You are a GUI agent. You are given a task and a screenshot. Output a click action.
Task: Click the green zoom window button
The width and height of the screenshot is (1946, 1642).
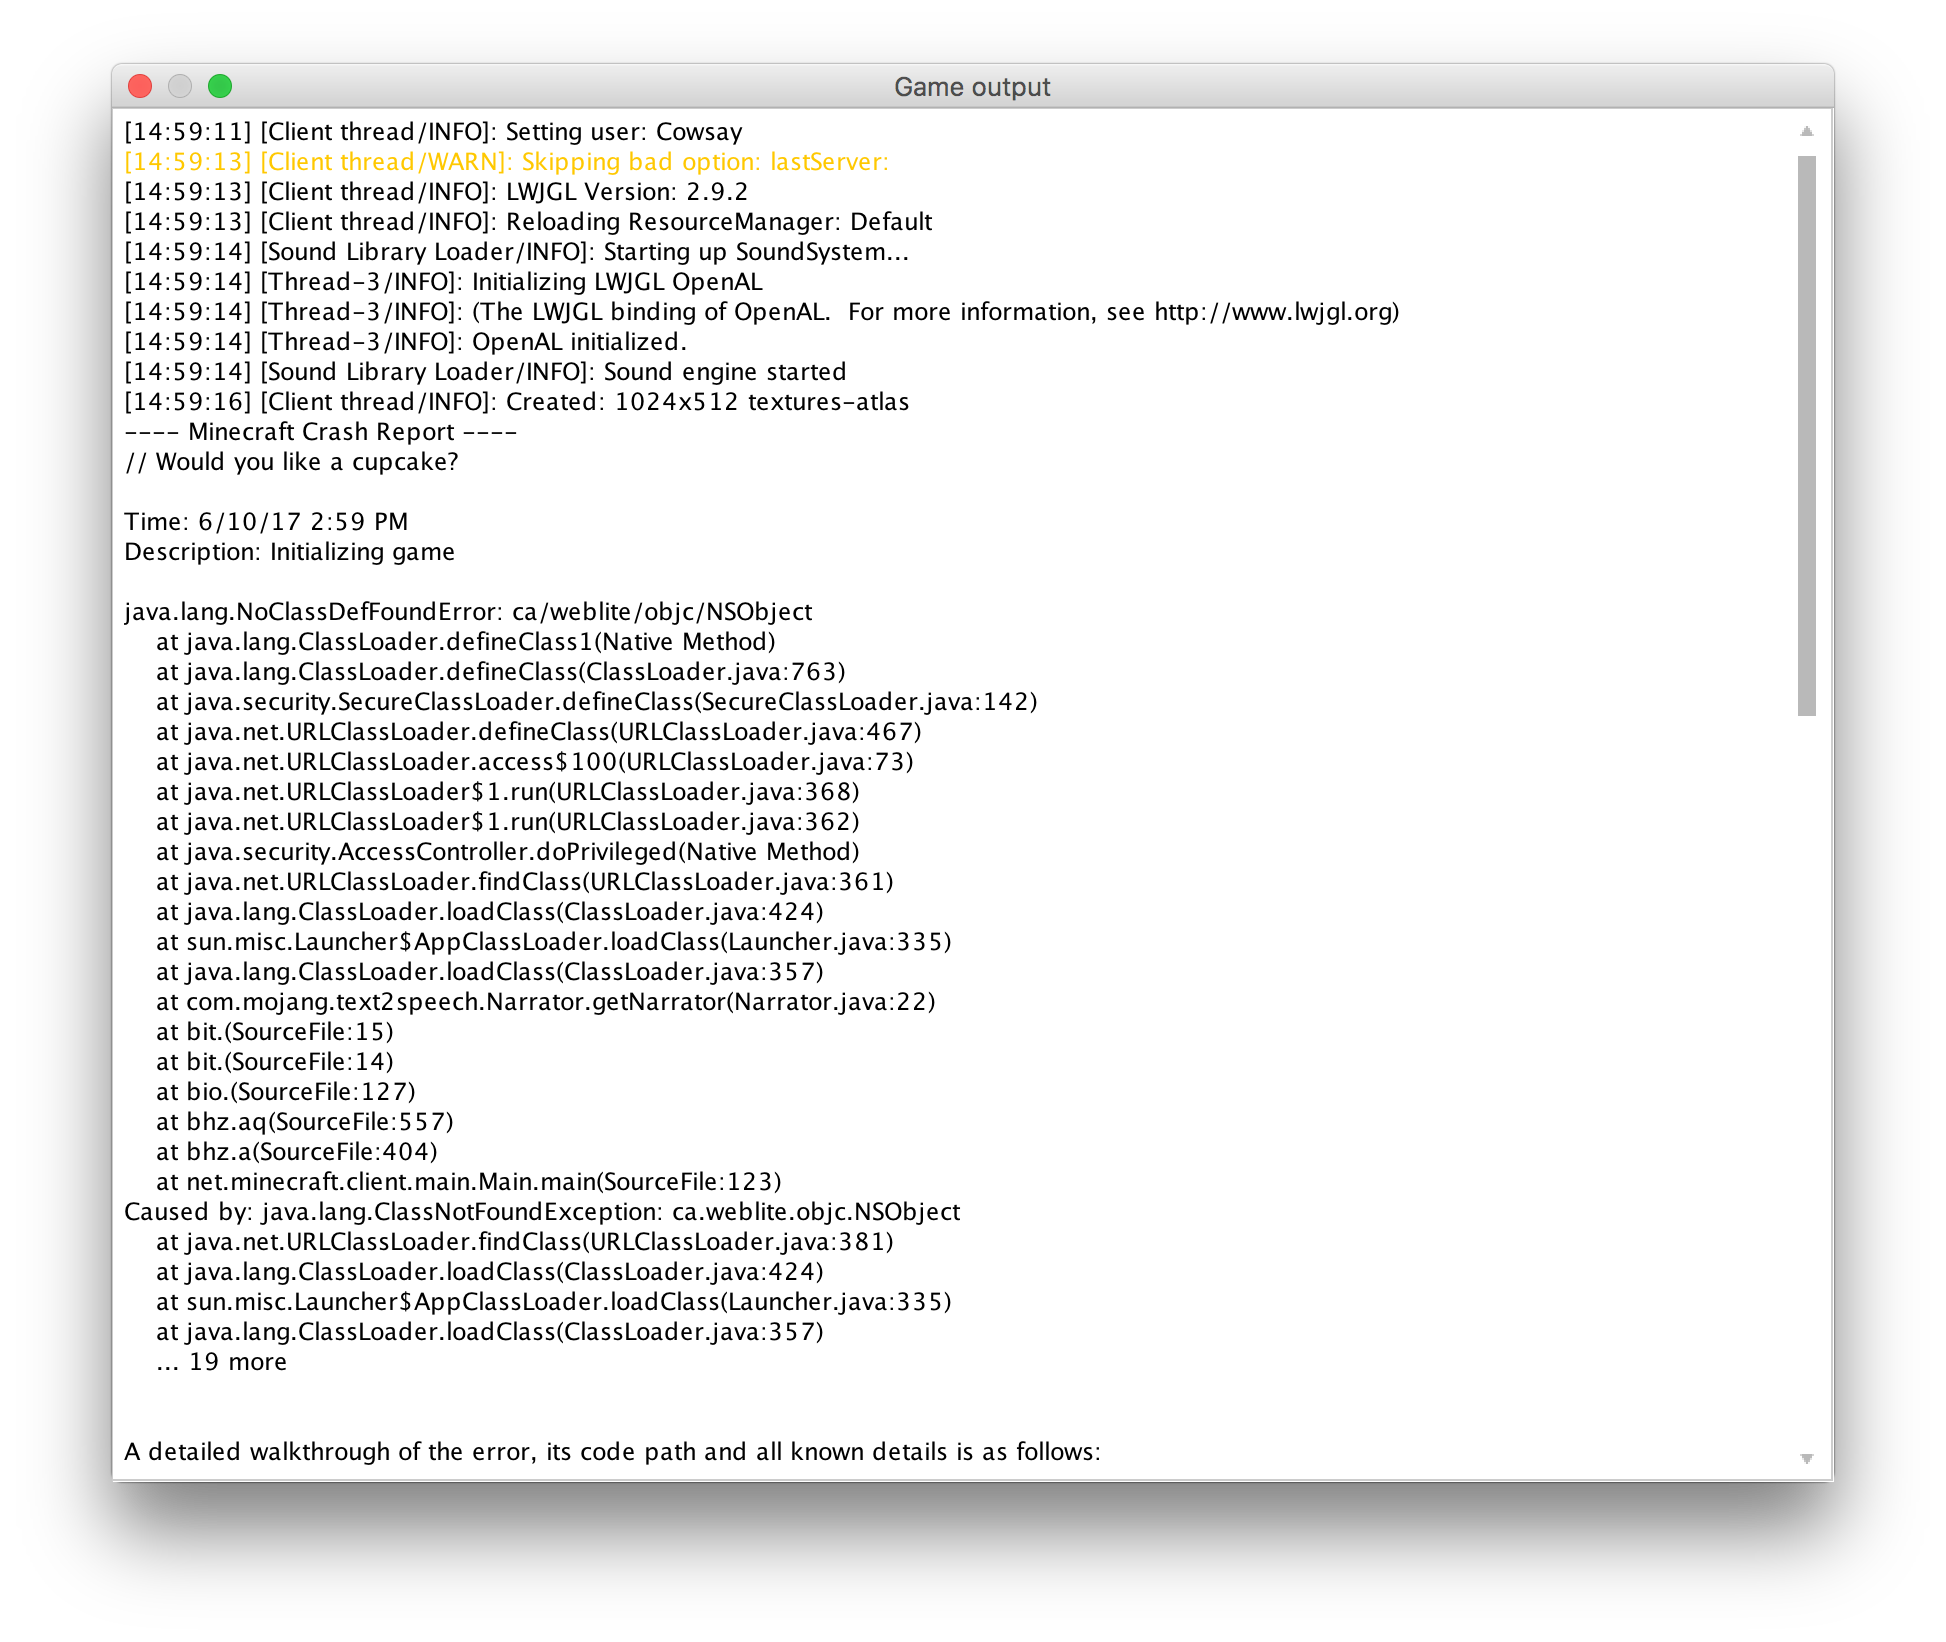pyautogui.click(x=220, y=87)
